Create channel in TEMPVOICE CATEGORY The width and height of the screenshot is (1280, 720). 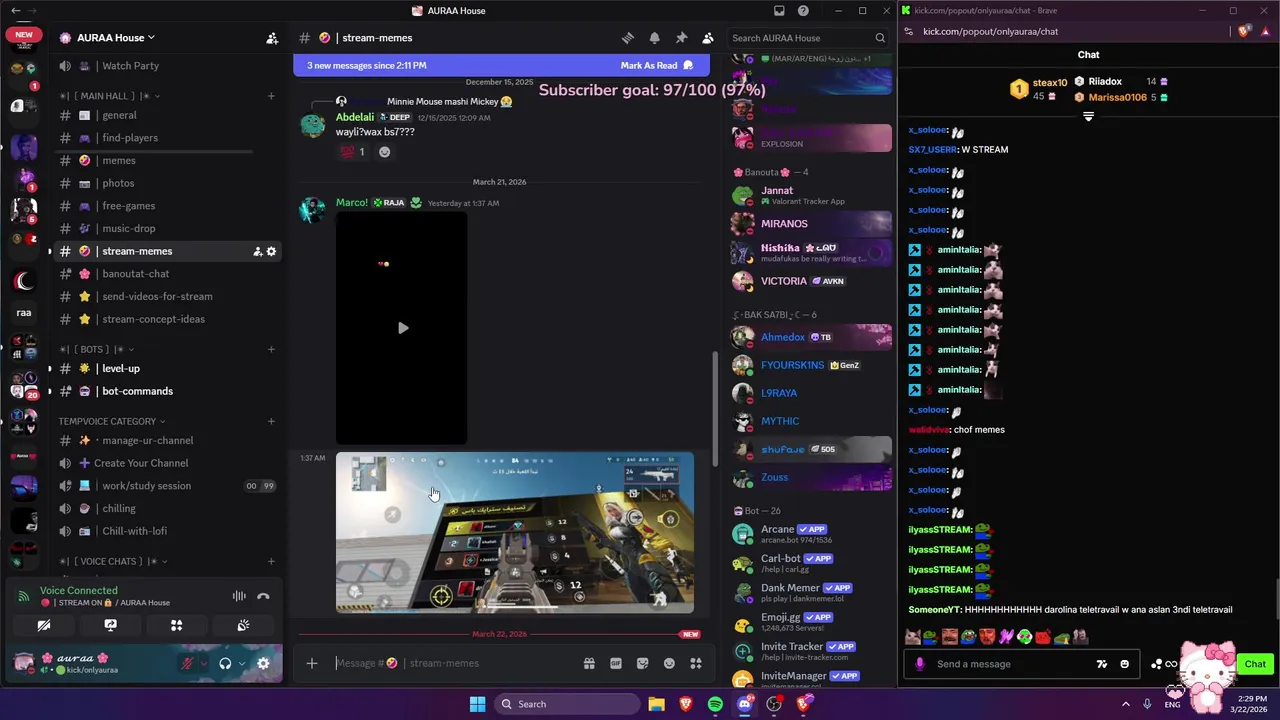coord(271,421)
